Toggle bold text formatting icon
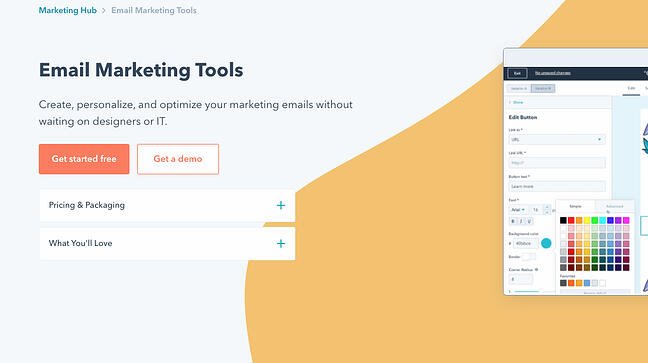The image size is (648, 363). [513, 221]
